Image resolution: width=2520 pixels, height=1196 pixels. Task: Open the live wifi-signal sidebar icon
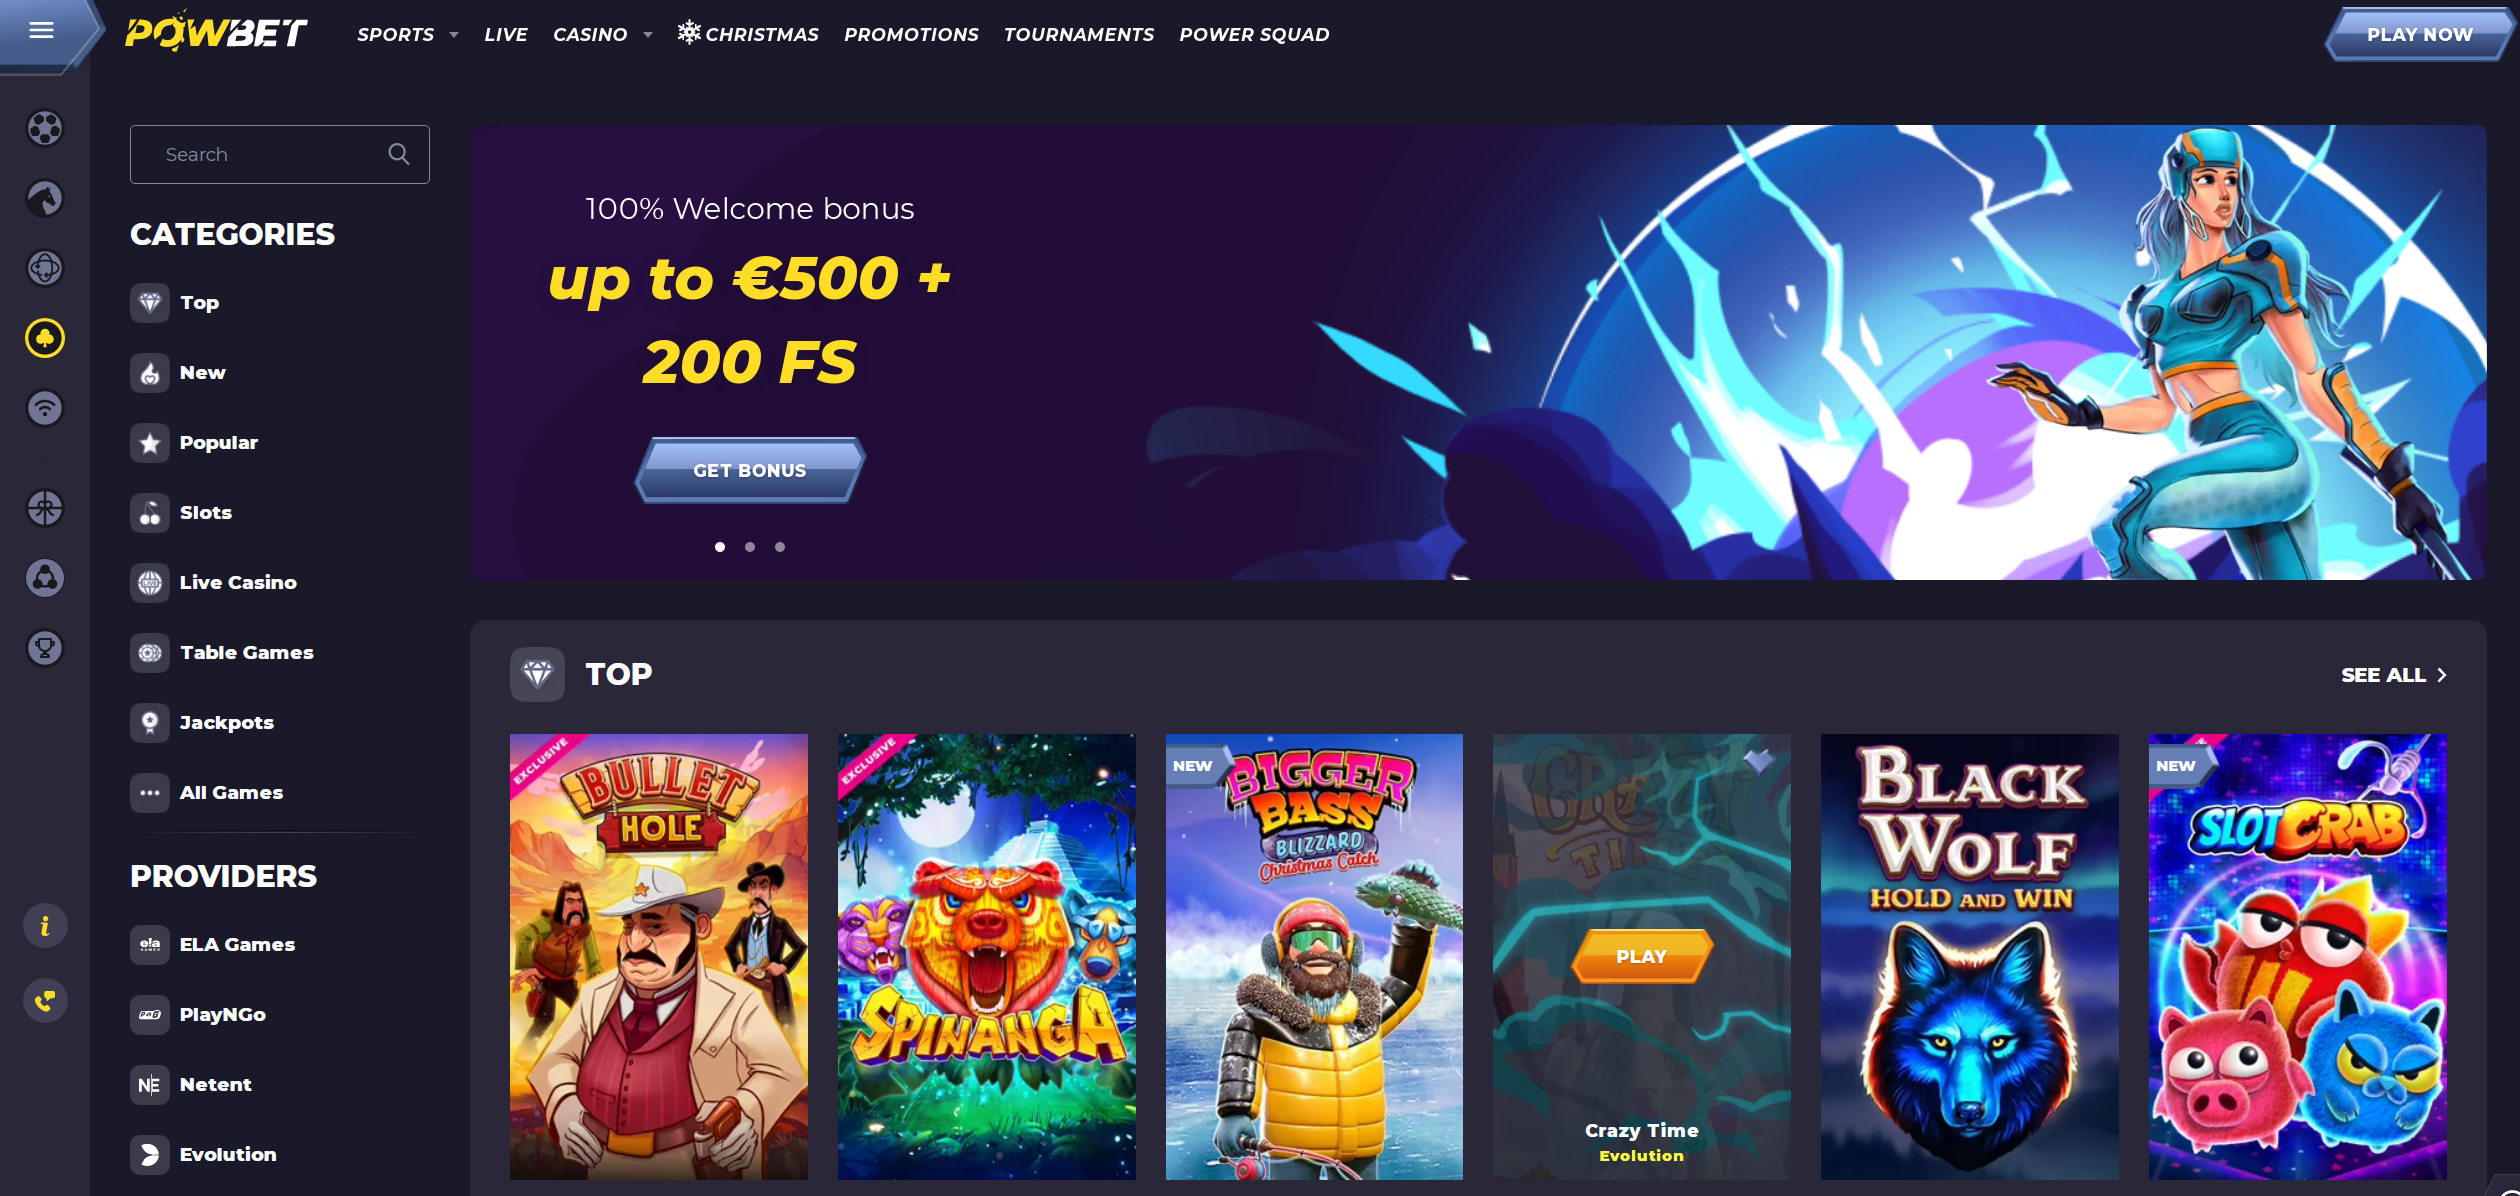(45, 408)
